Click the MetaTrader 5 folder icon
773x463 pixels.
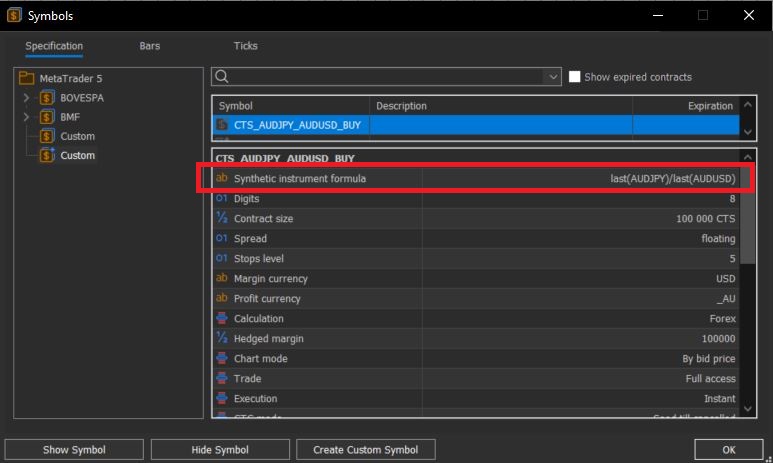[x=26, y=78]
